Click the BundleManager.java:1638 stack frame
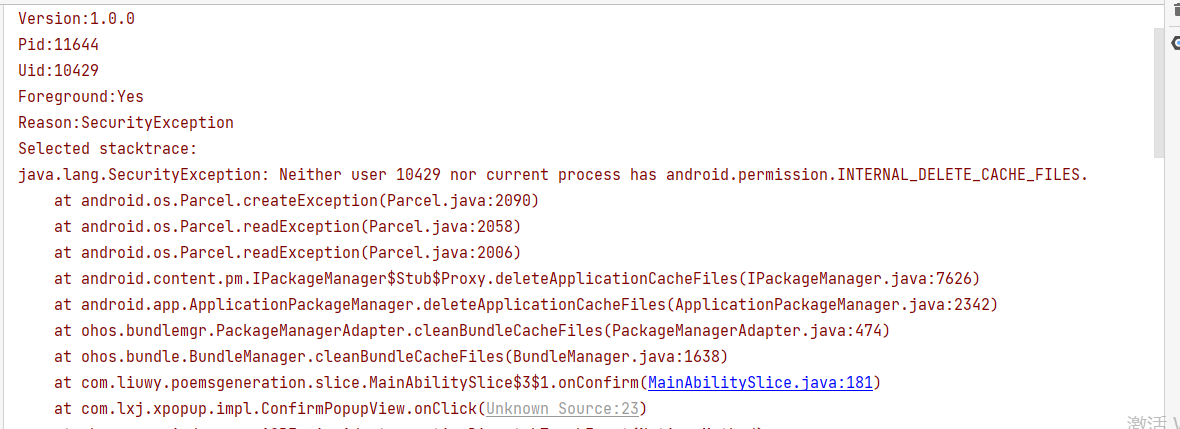 point(391,356)
